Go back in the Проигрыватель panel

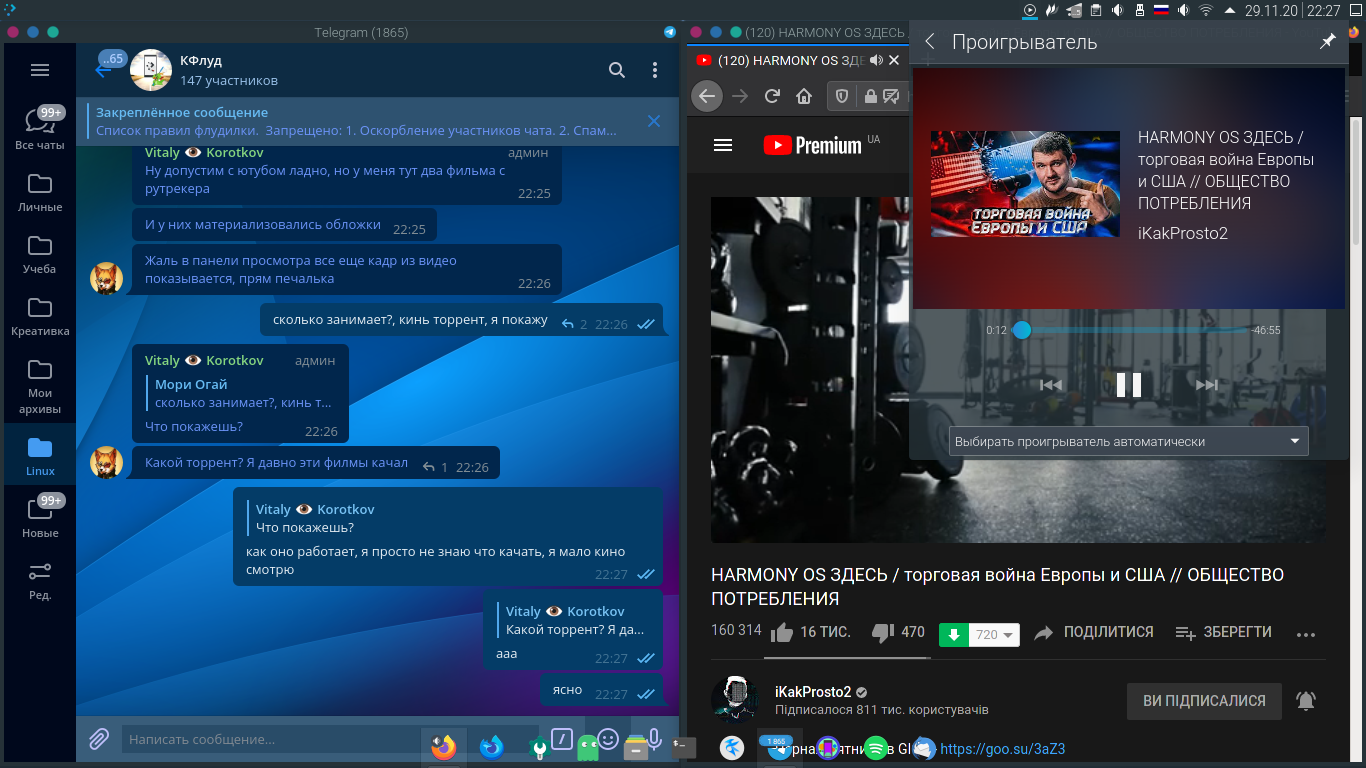pyautogui.click(x=930, y=42)
